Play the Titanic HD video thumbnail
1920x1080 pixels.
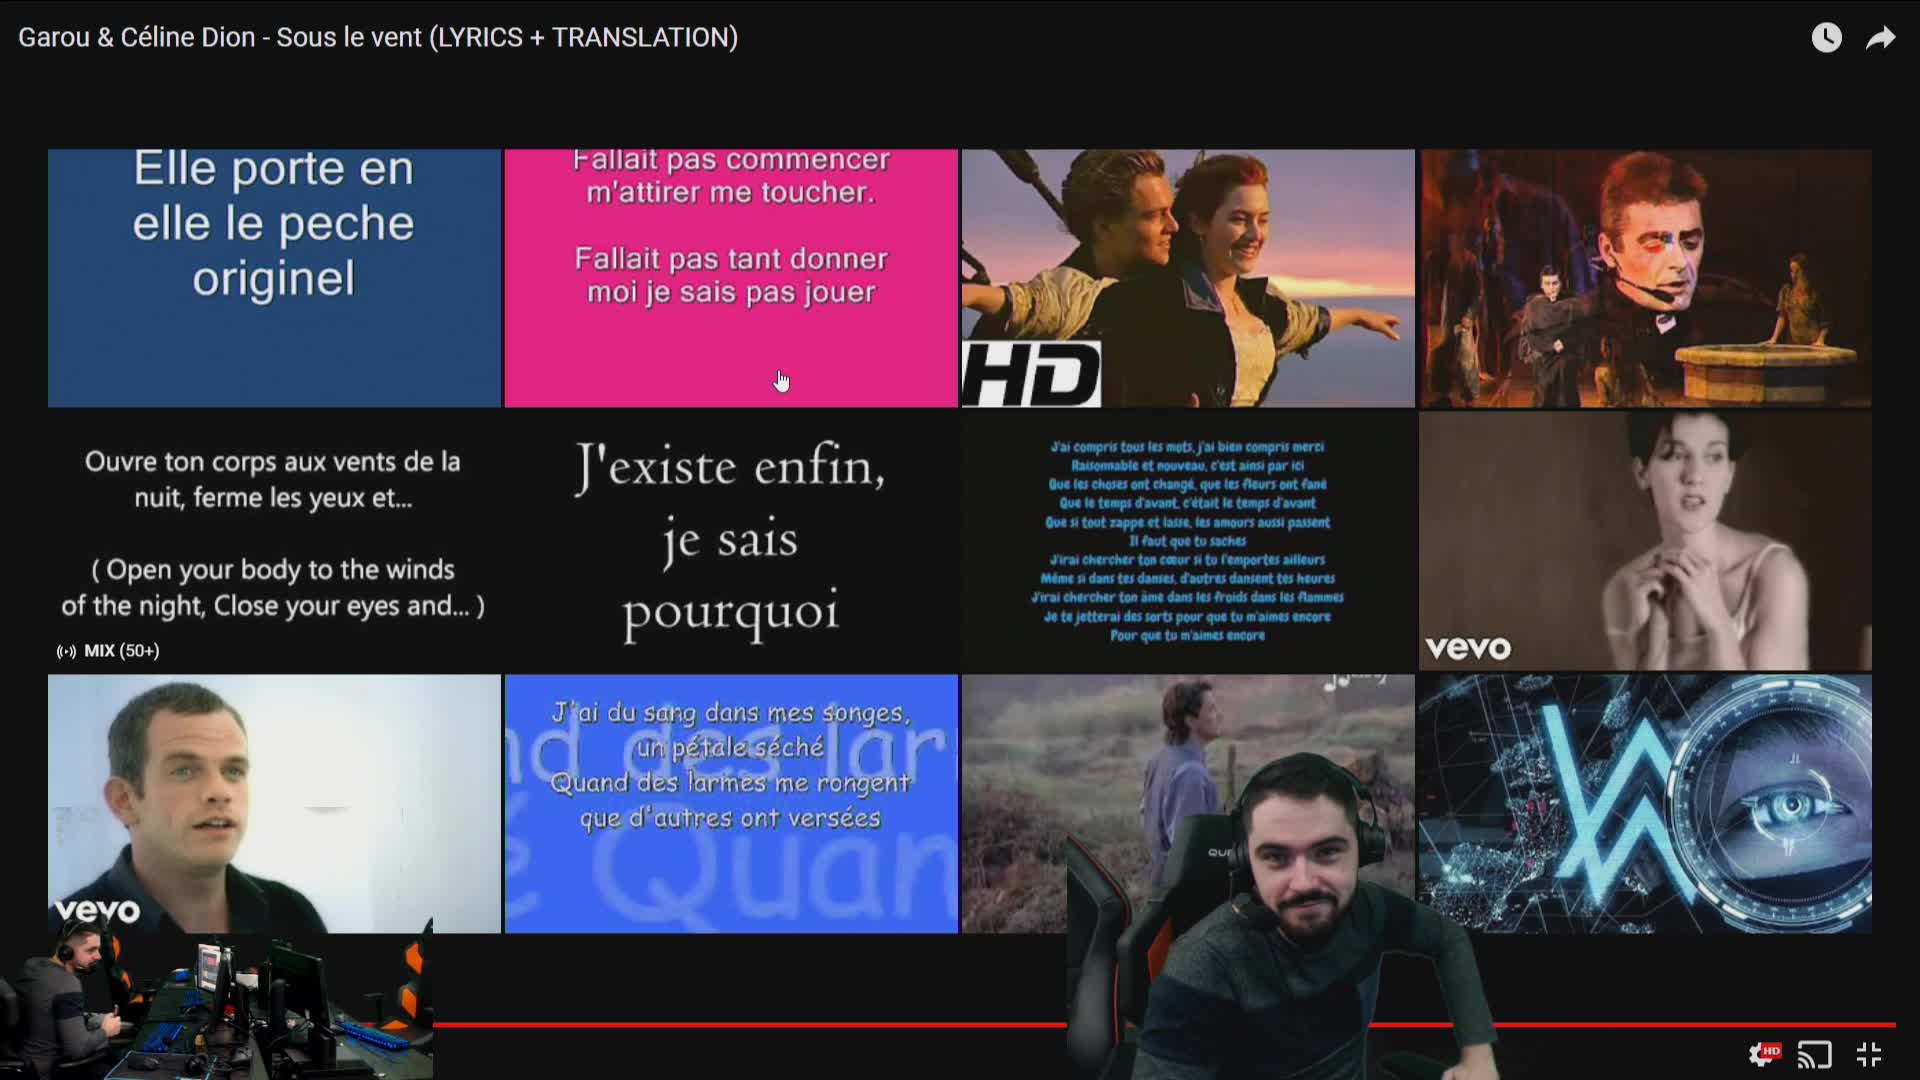[x=1188, y=278]
